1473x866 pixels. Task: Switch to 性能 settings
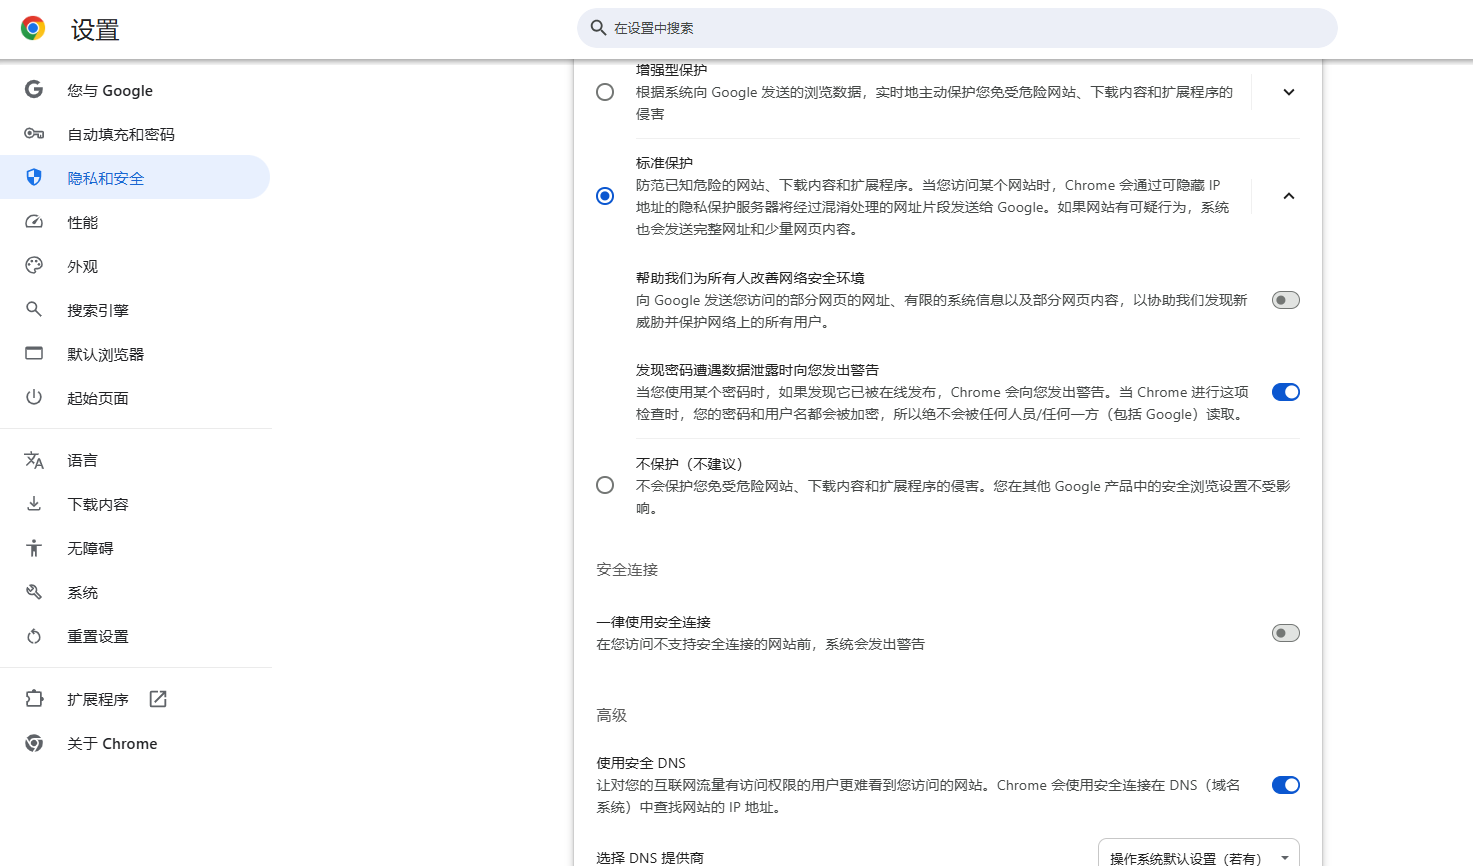pyautogui.click(x=135, y=222)
